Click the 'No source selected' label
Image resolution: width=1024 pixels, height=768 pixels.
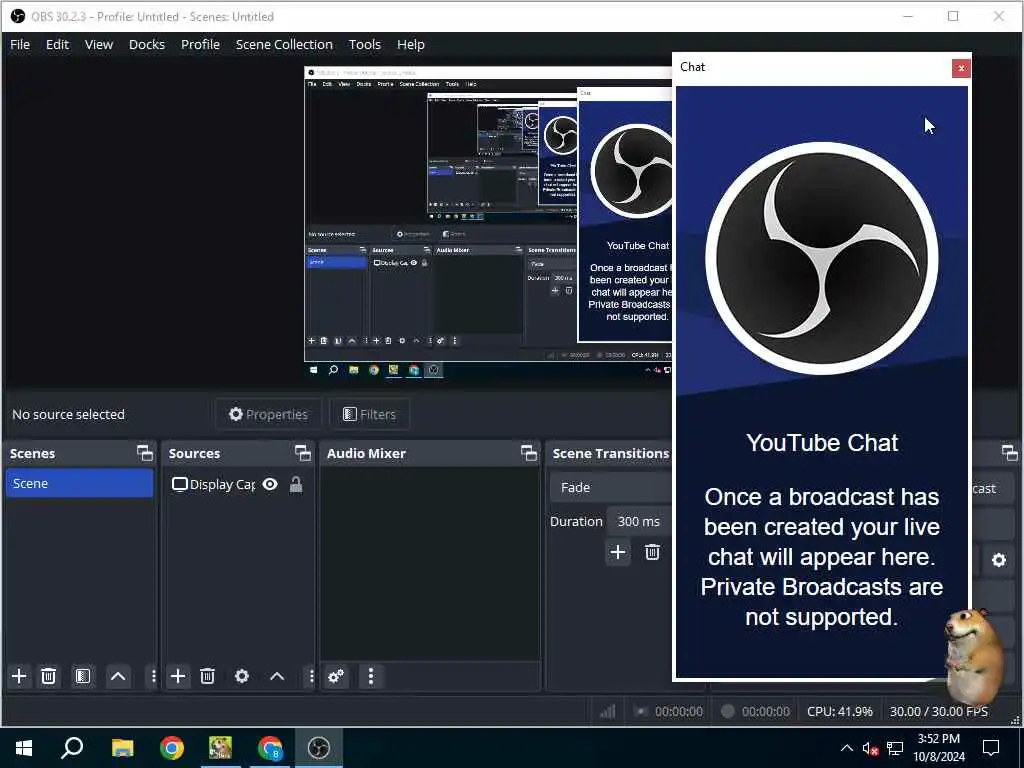[69, 414]
